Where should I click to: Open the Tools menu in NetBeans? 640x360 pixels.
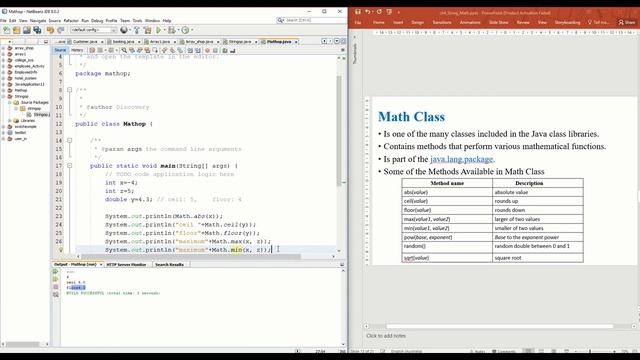pos(137,20)
